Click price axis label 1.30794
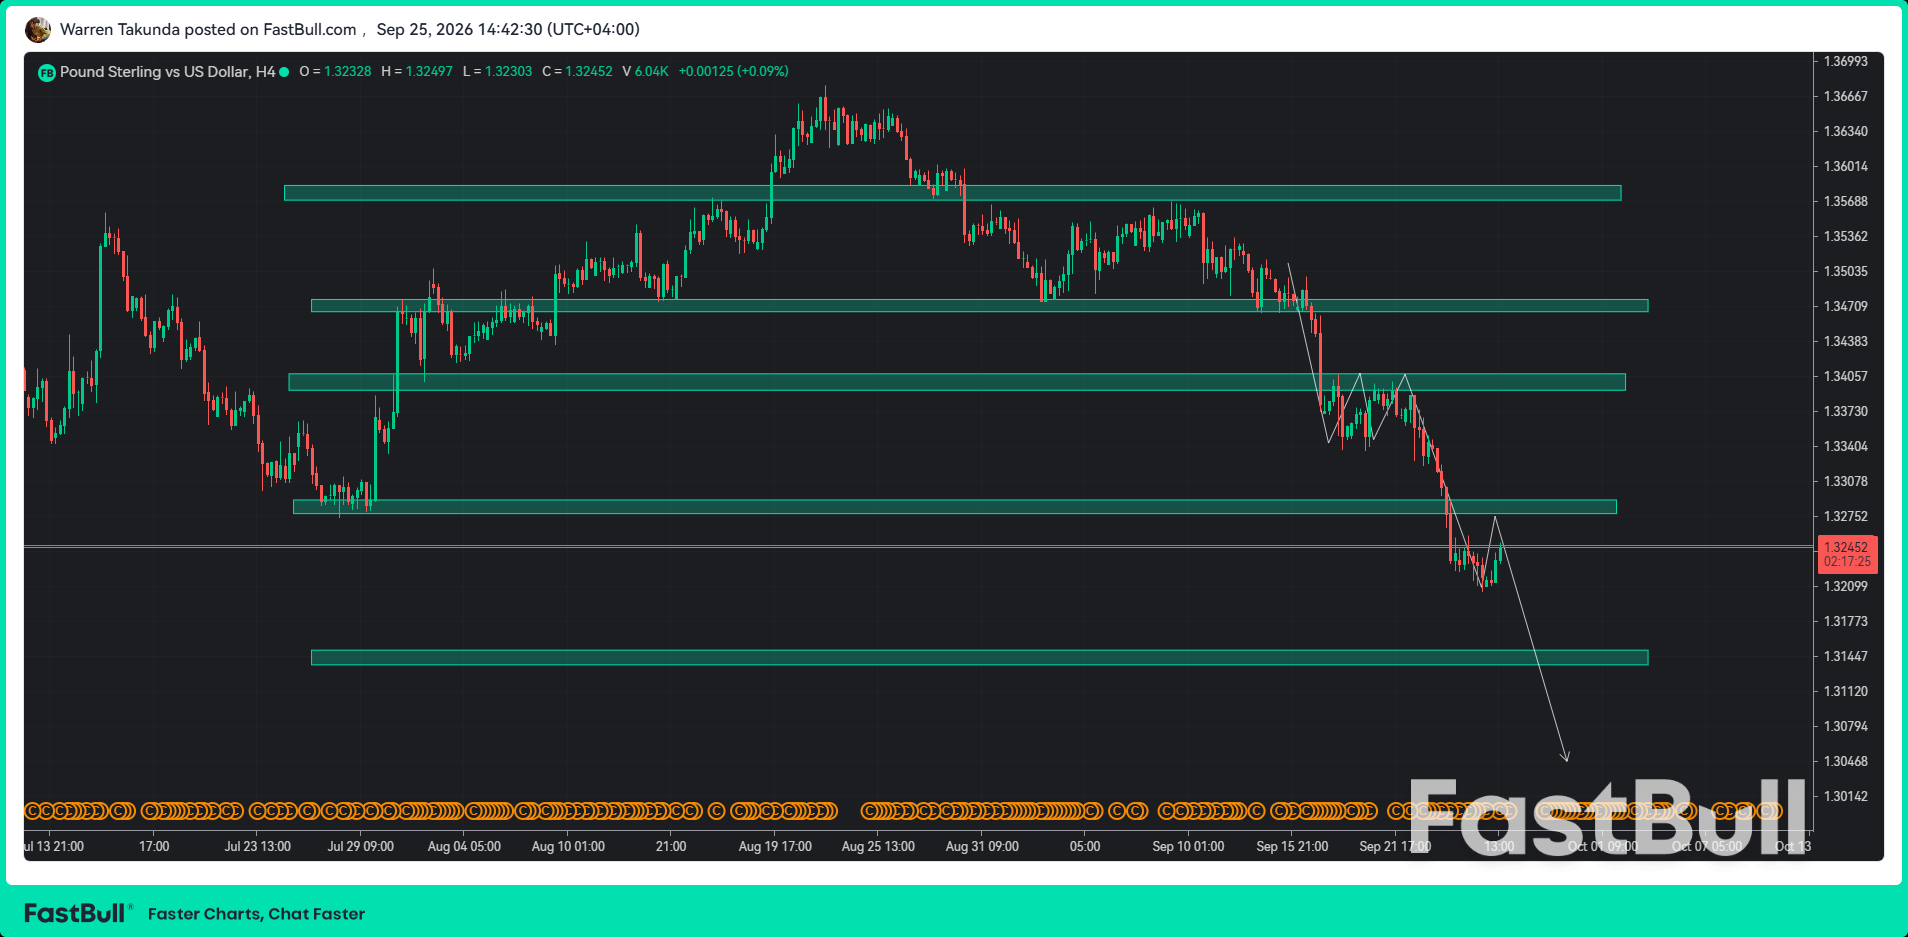Image resolution: width=1908 pixels, height=937 pixels. (1846, 726)
